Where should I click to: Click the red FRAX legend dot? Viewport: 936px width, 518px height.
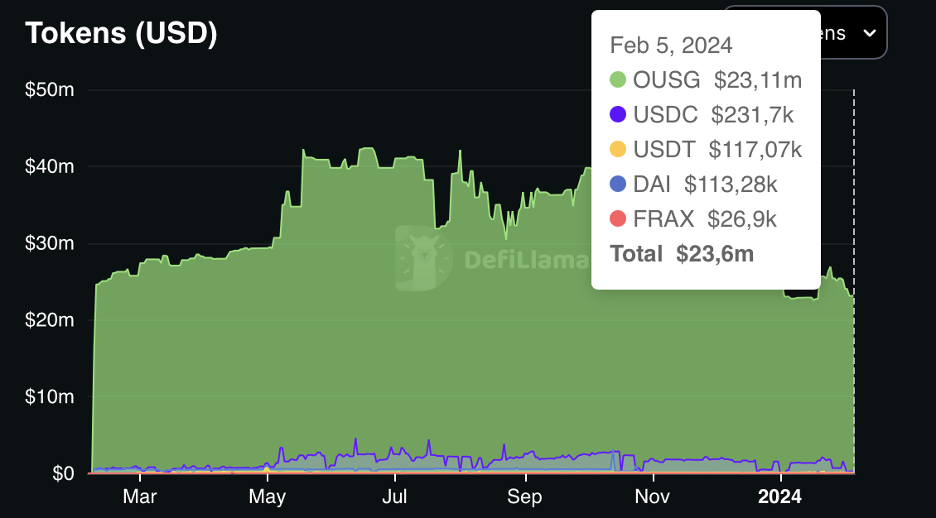tap(618, 218)
